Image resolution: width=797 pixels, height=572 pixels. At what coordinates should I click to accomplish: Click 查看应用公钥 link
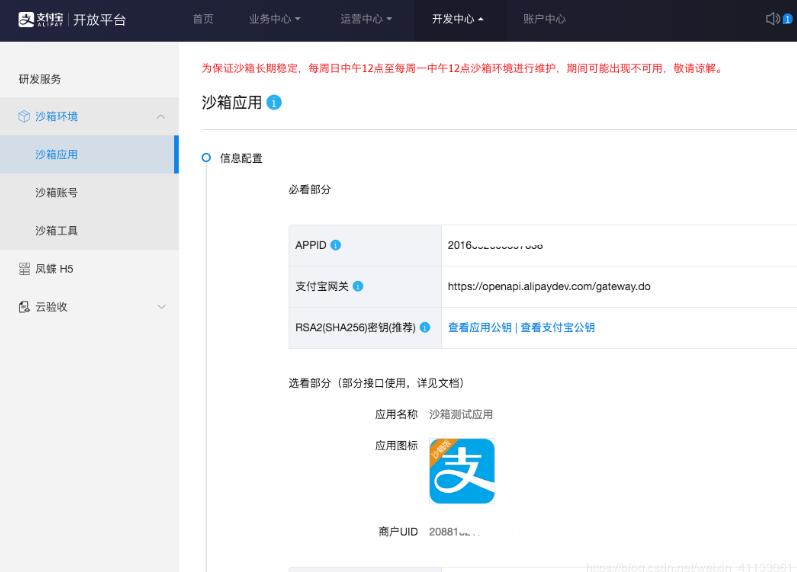[480, 327]
